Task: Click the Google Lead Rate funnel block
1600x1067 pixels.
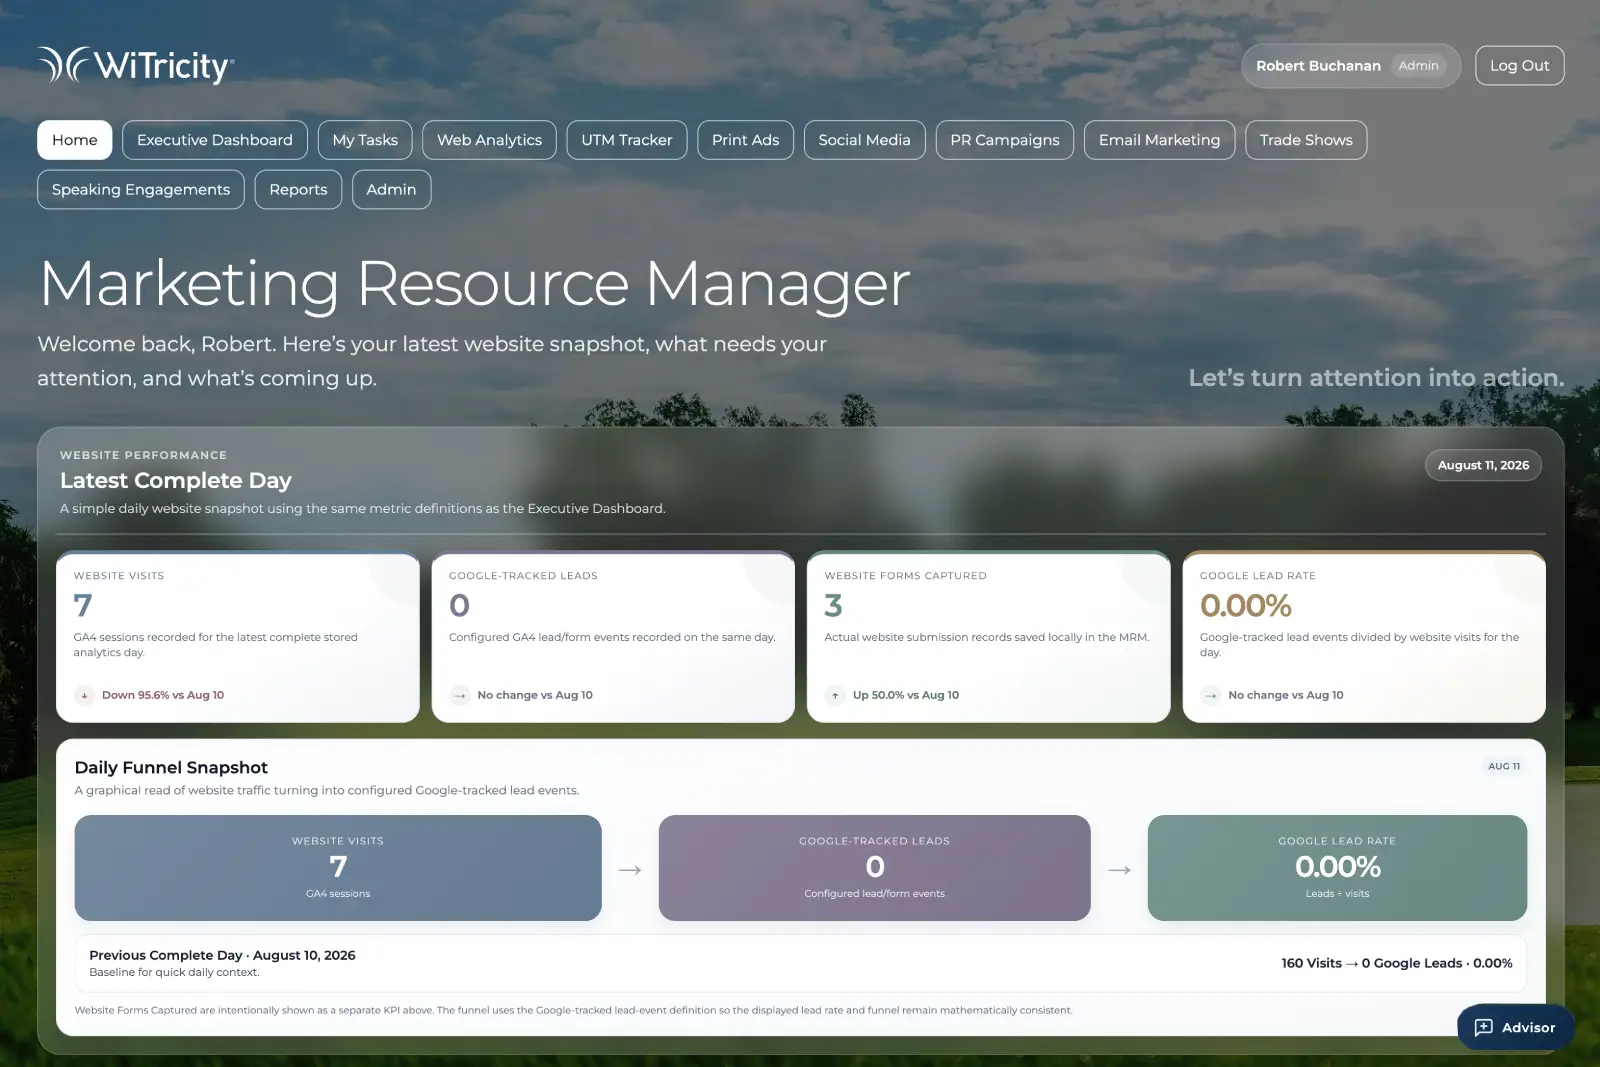Action: pyautogui.click(x=1337, y=868)
